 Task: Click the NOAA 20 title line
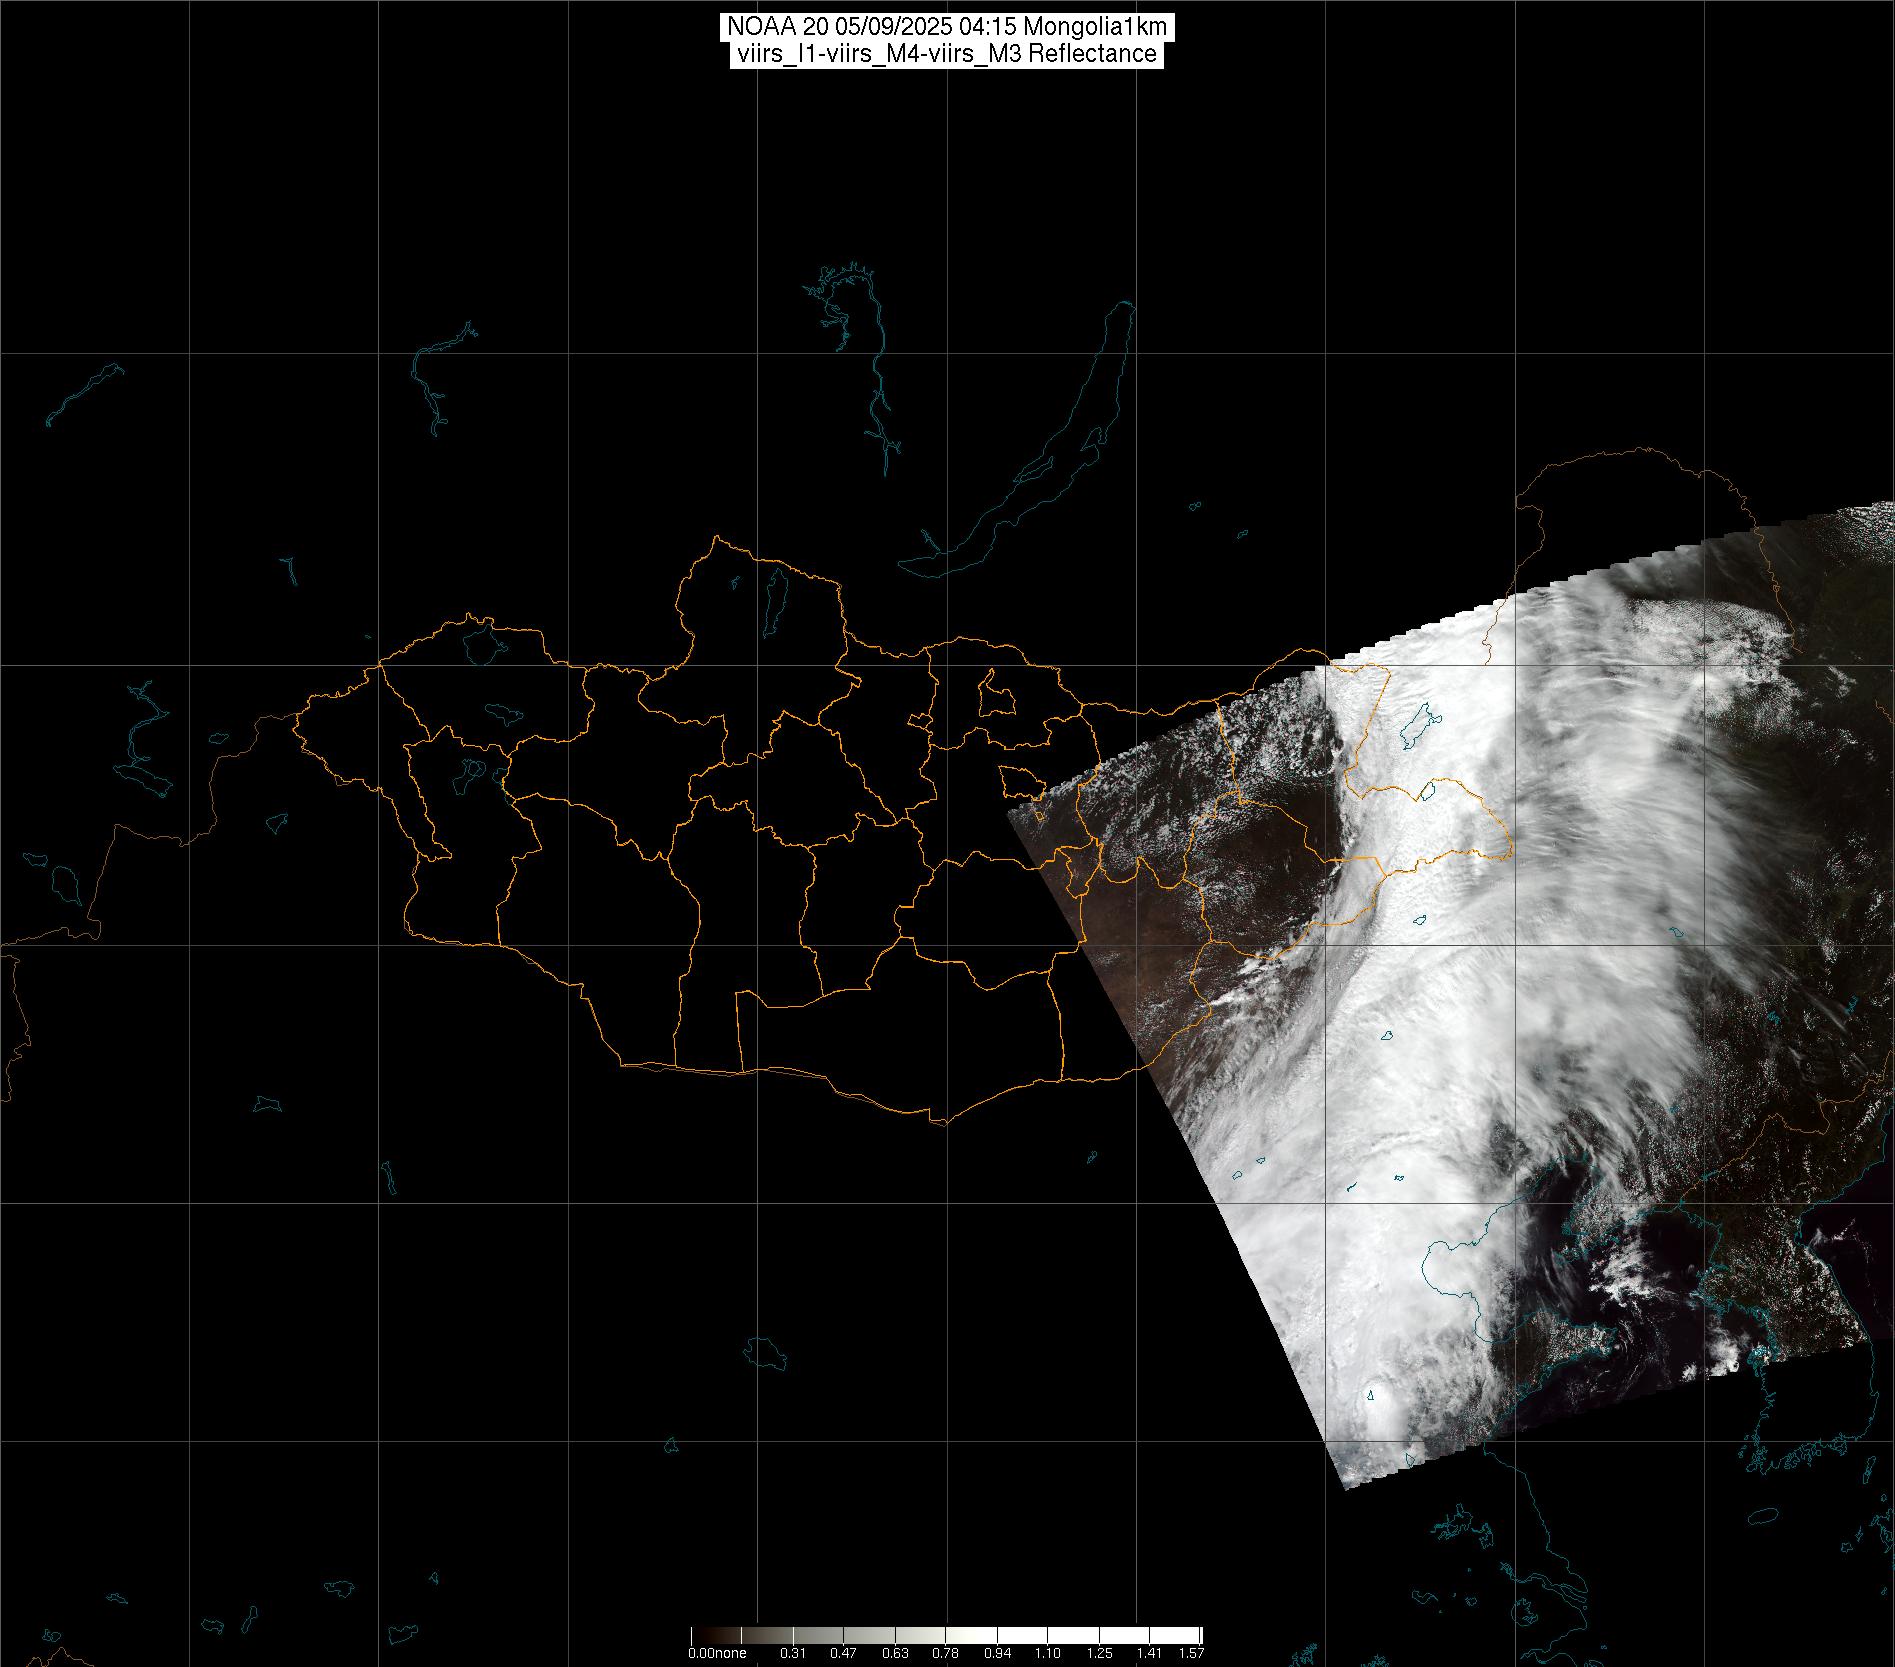coord(946,28)
